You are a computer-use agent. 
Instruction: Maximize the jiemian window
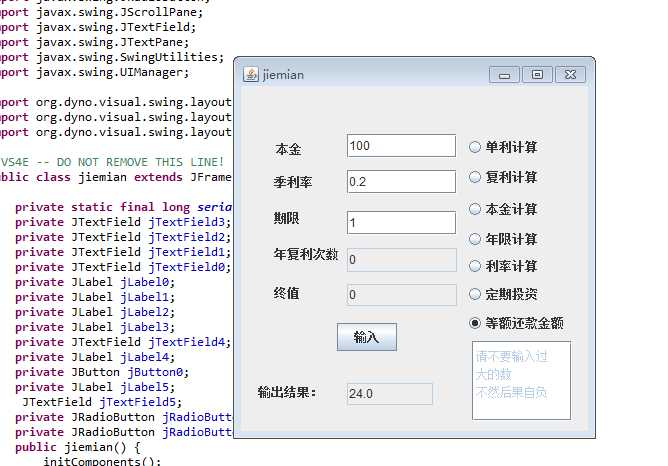click(x=537, y=75)
